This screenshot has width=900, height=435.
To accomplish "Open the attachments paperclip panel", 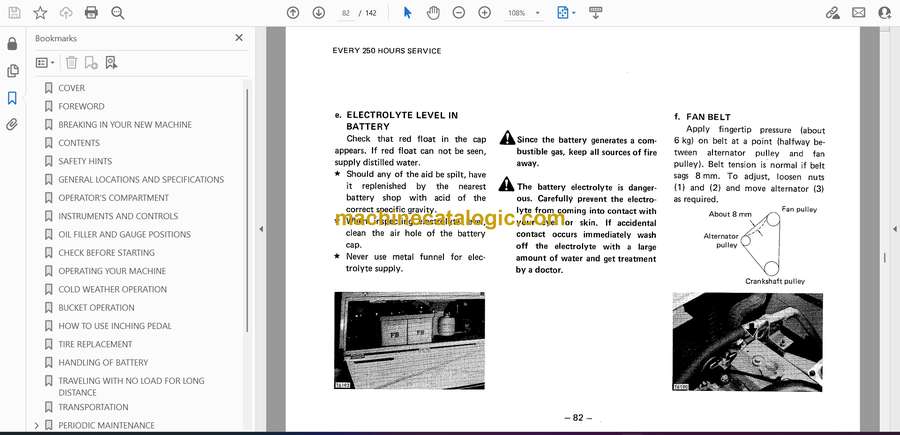I will coord(12,125).
